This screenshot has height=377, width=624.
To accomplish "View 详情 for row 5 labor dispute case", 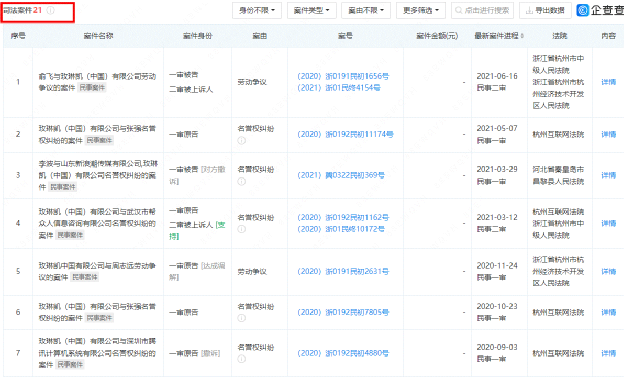I will (x=608, y=272).
